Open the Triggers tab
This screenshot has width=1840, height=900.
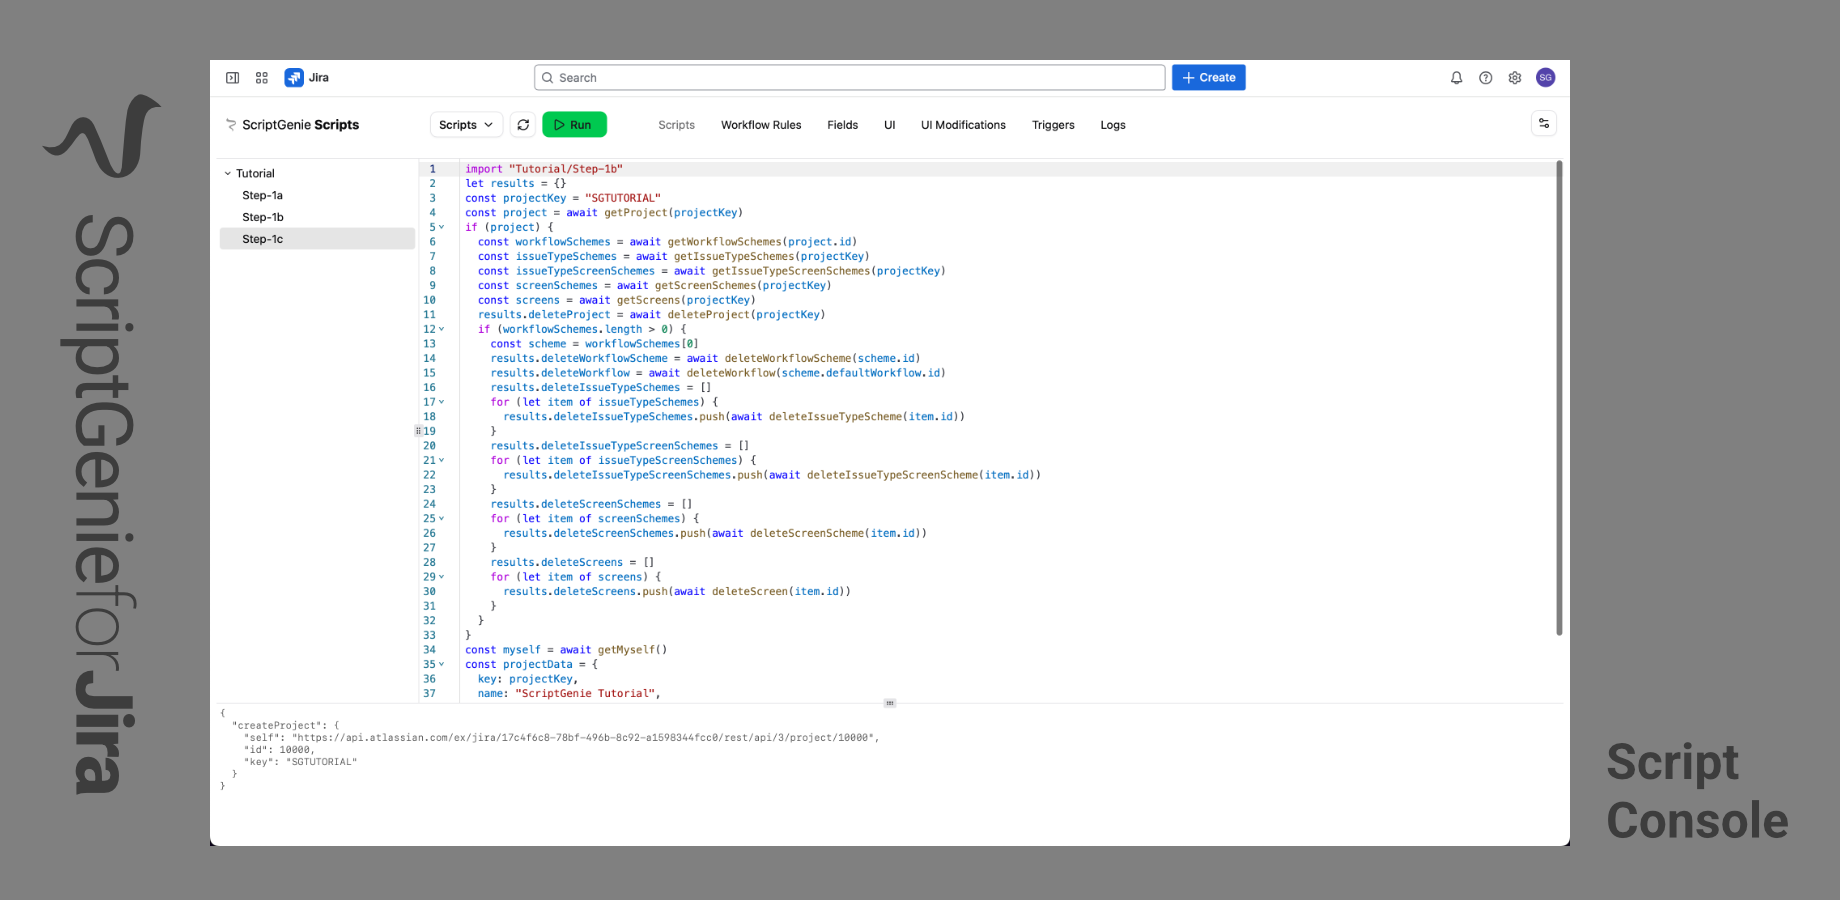(x=1053, y=125)
